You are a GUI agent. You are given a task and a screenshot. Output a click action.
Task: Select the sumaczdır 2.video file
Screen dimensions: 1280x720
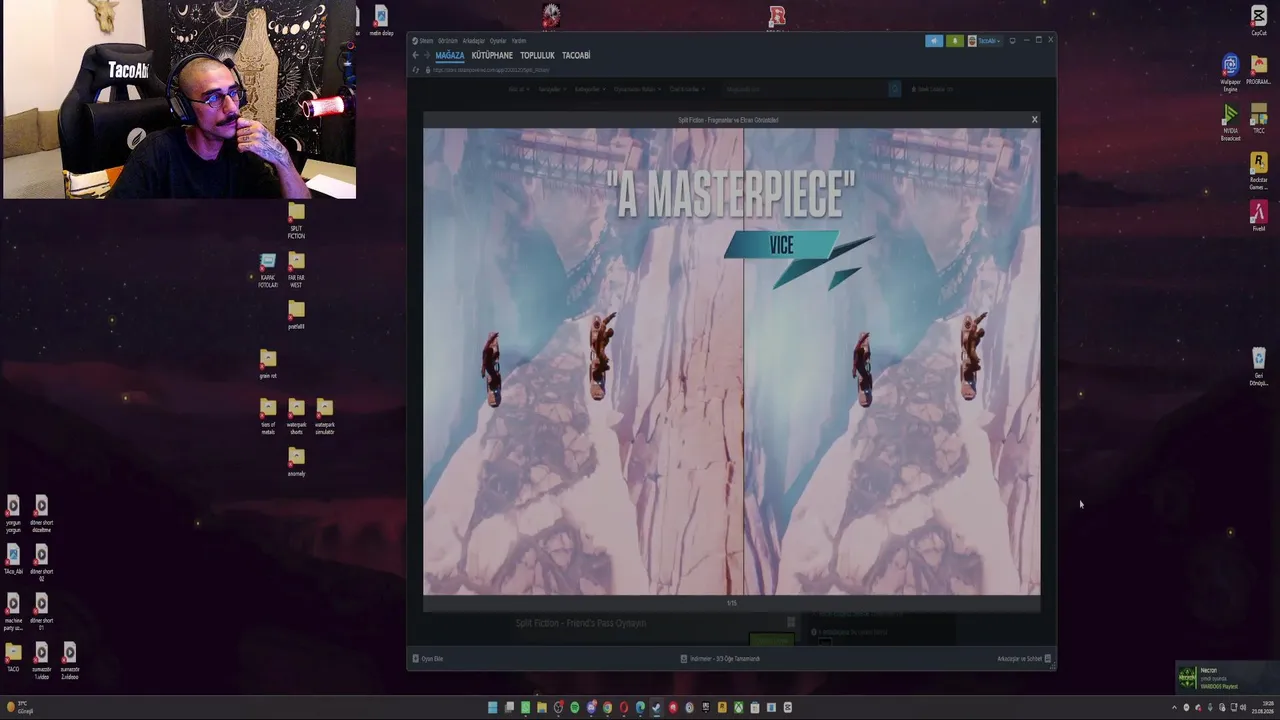point(69,661)
